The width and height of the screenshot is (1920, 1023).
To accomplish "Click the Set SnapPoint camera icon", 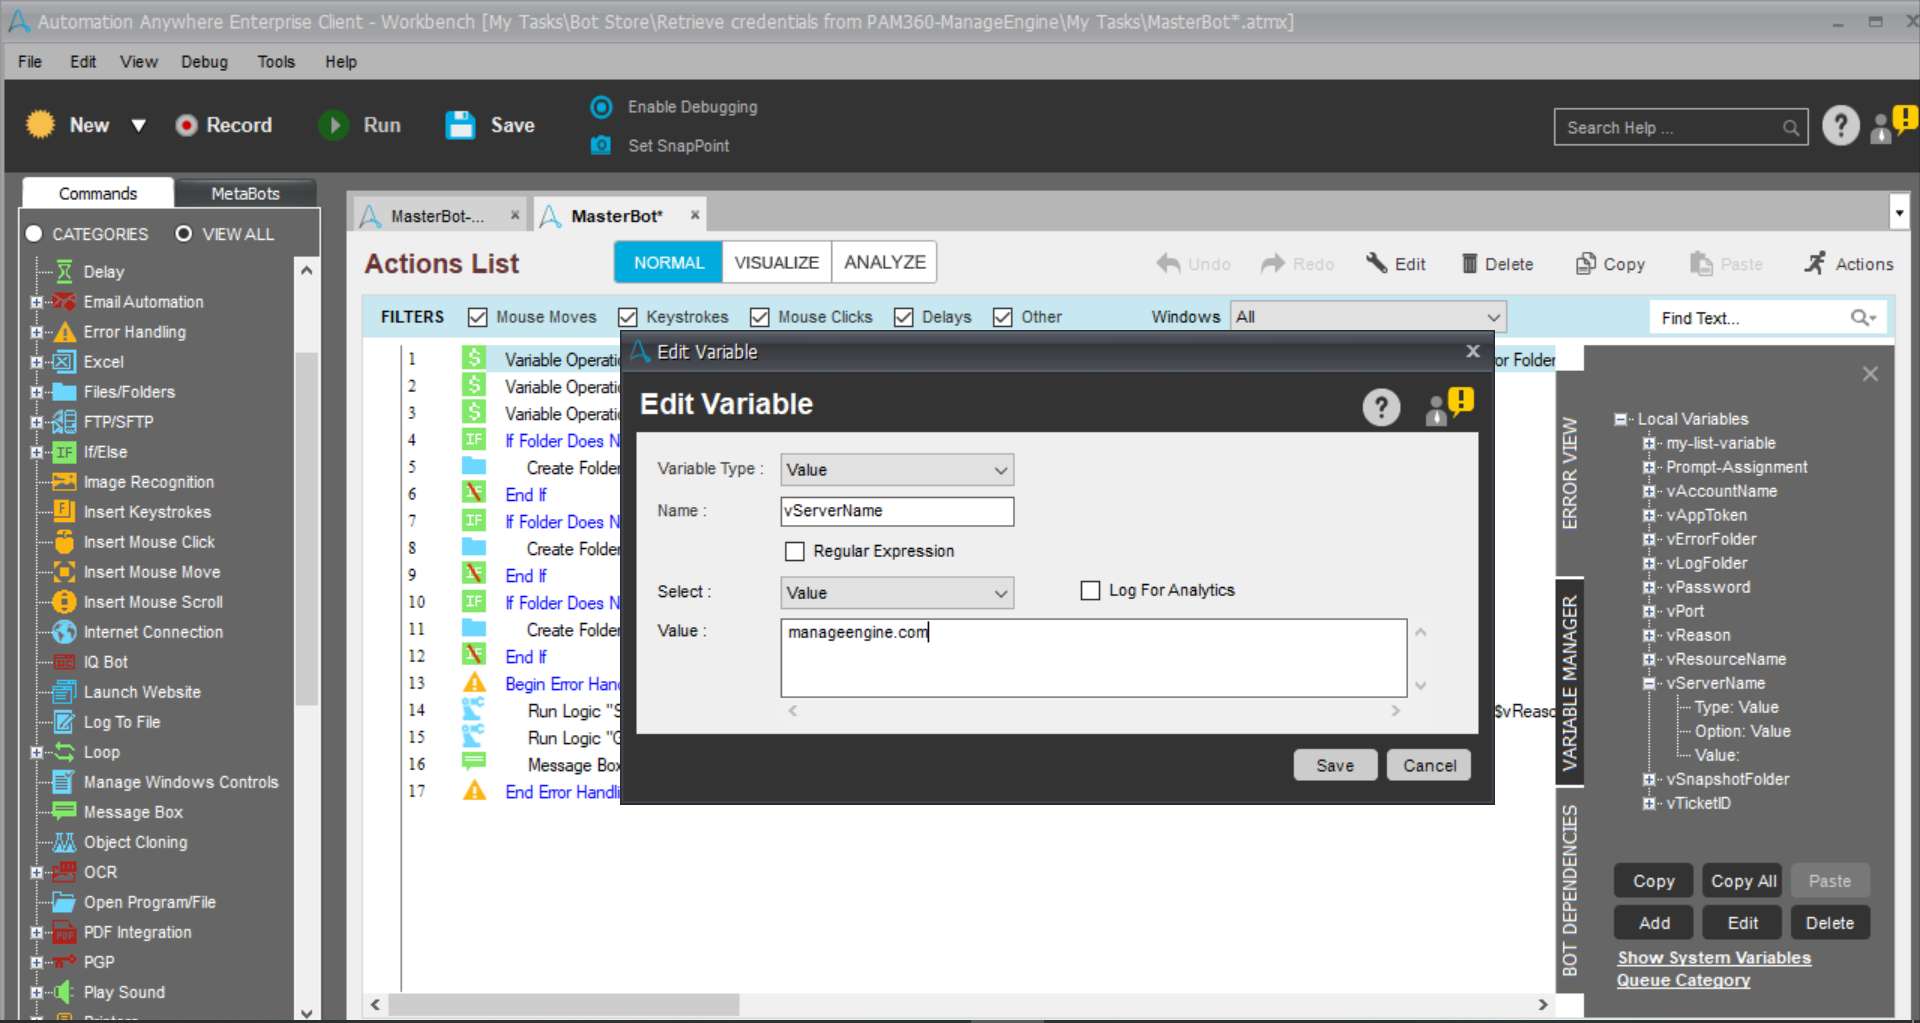I will (601, 145).
